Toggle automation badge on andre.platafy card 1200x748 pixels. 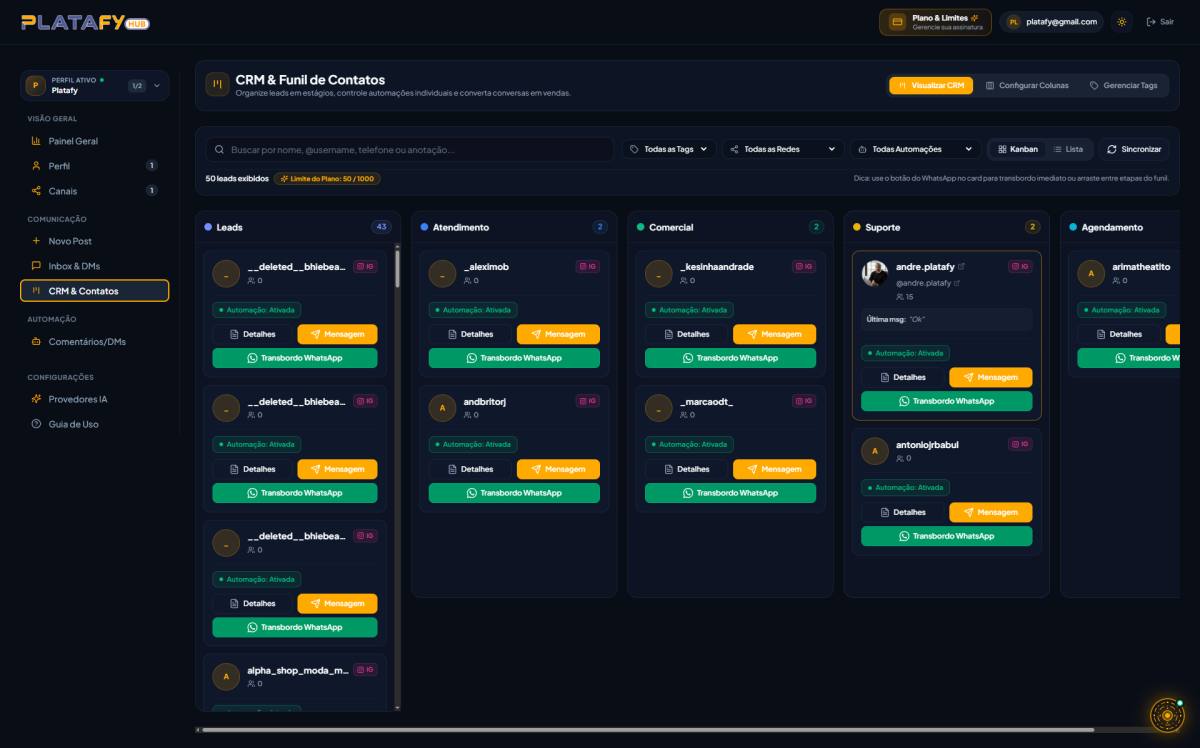(x=904, y=353)
